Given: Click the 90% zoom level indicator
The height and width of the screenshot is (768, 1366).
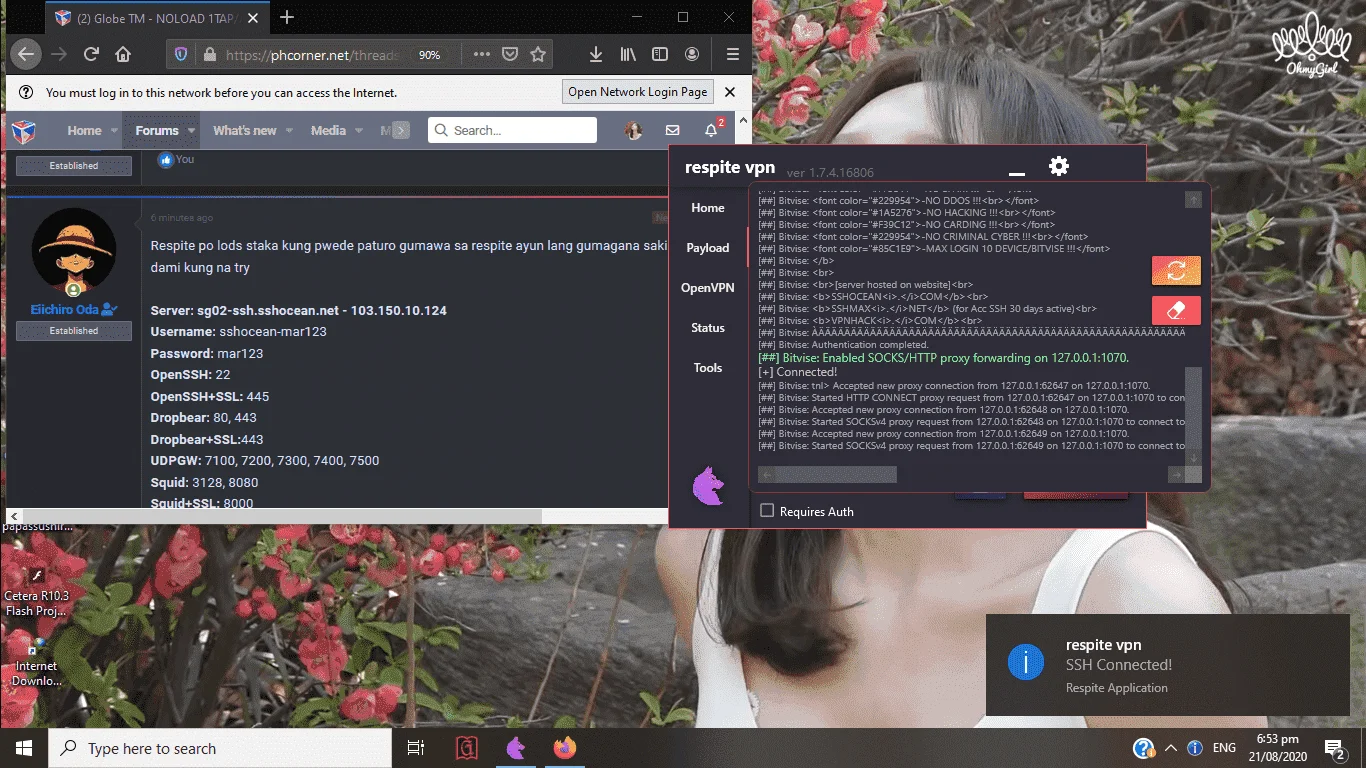Looking at the screenshot, I should 430,55.
